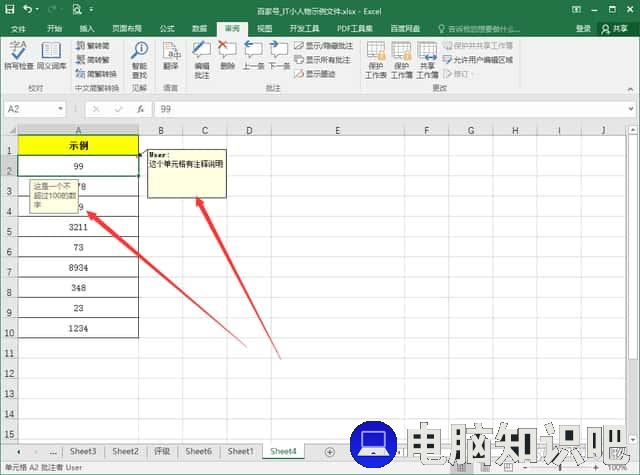The width and height of the screenshot is (640, 475).
Task: Click the 共享 share button
Action: pos(615,29)
